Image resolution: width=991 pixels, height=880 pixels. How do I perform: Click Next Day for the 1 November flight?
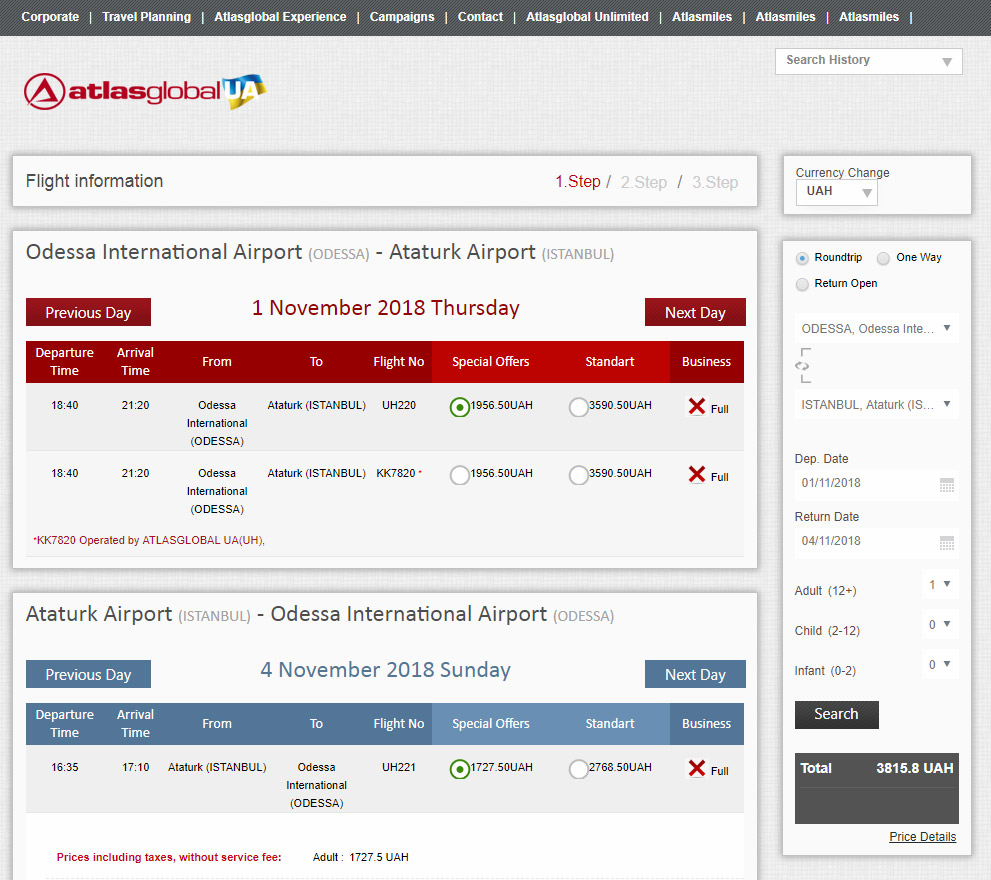(695, 312)
